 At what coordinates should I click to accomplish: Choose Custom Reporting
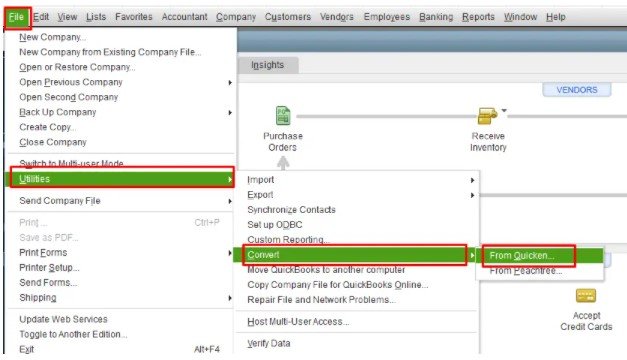(288, 240)
